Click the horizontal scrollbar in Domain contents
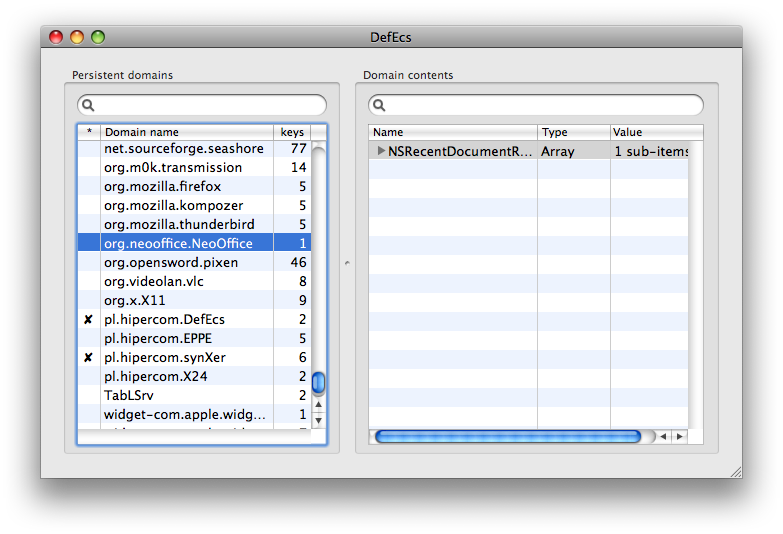The height and width of the screenshot is (534, 783). click(507, 437)
